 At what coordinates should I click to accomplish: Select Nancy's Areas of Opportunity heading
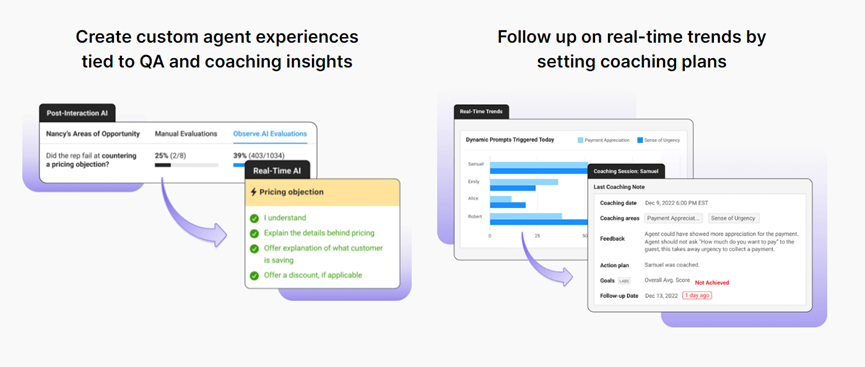[x=93, y=134]
